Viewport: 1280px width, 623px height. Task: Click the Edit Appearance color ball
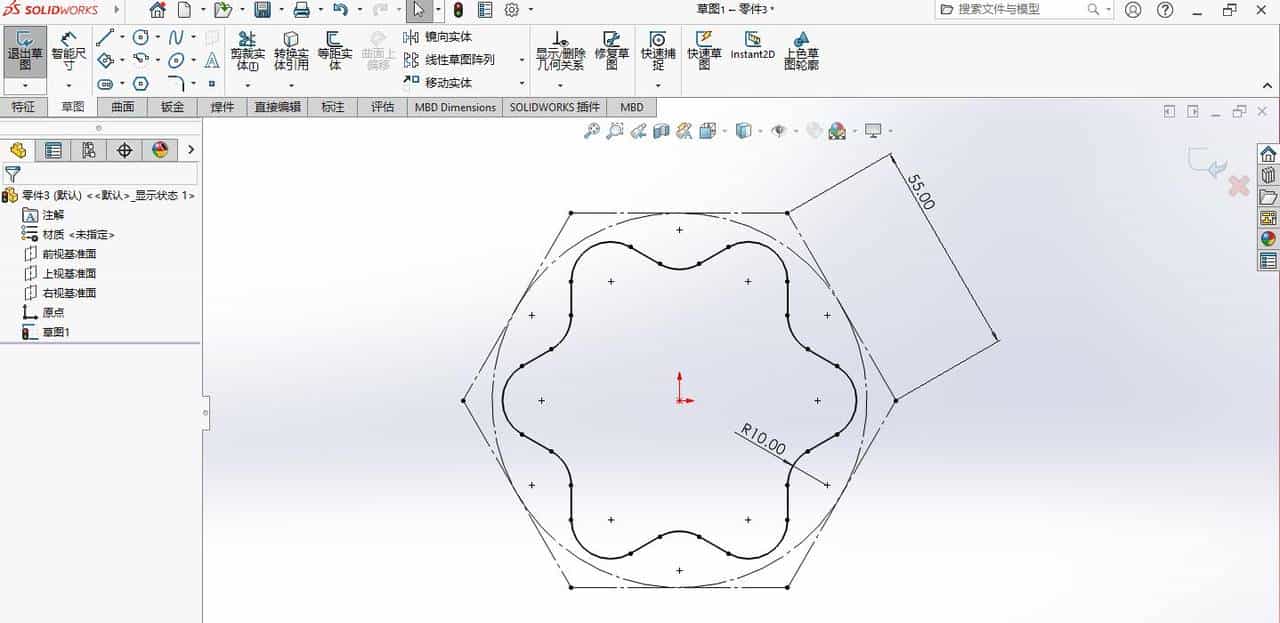839,130
